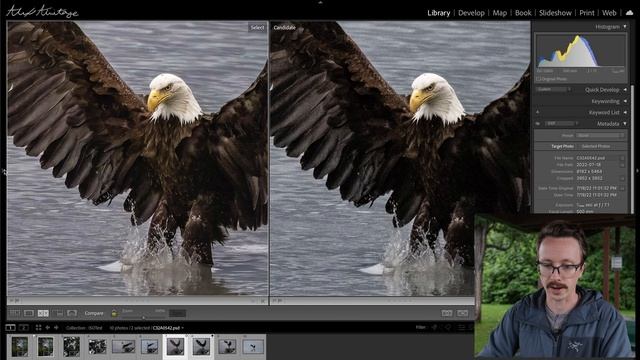Open the Metadata Preset dropdown

tap(600, 135)
